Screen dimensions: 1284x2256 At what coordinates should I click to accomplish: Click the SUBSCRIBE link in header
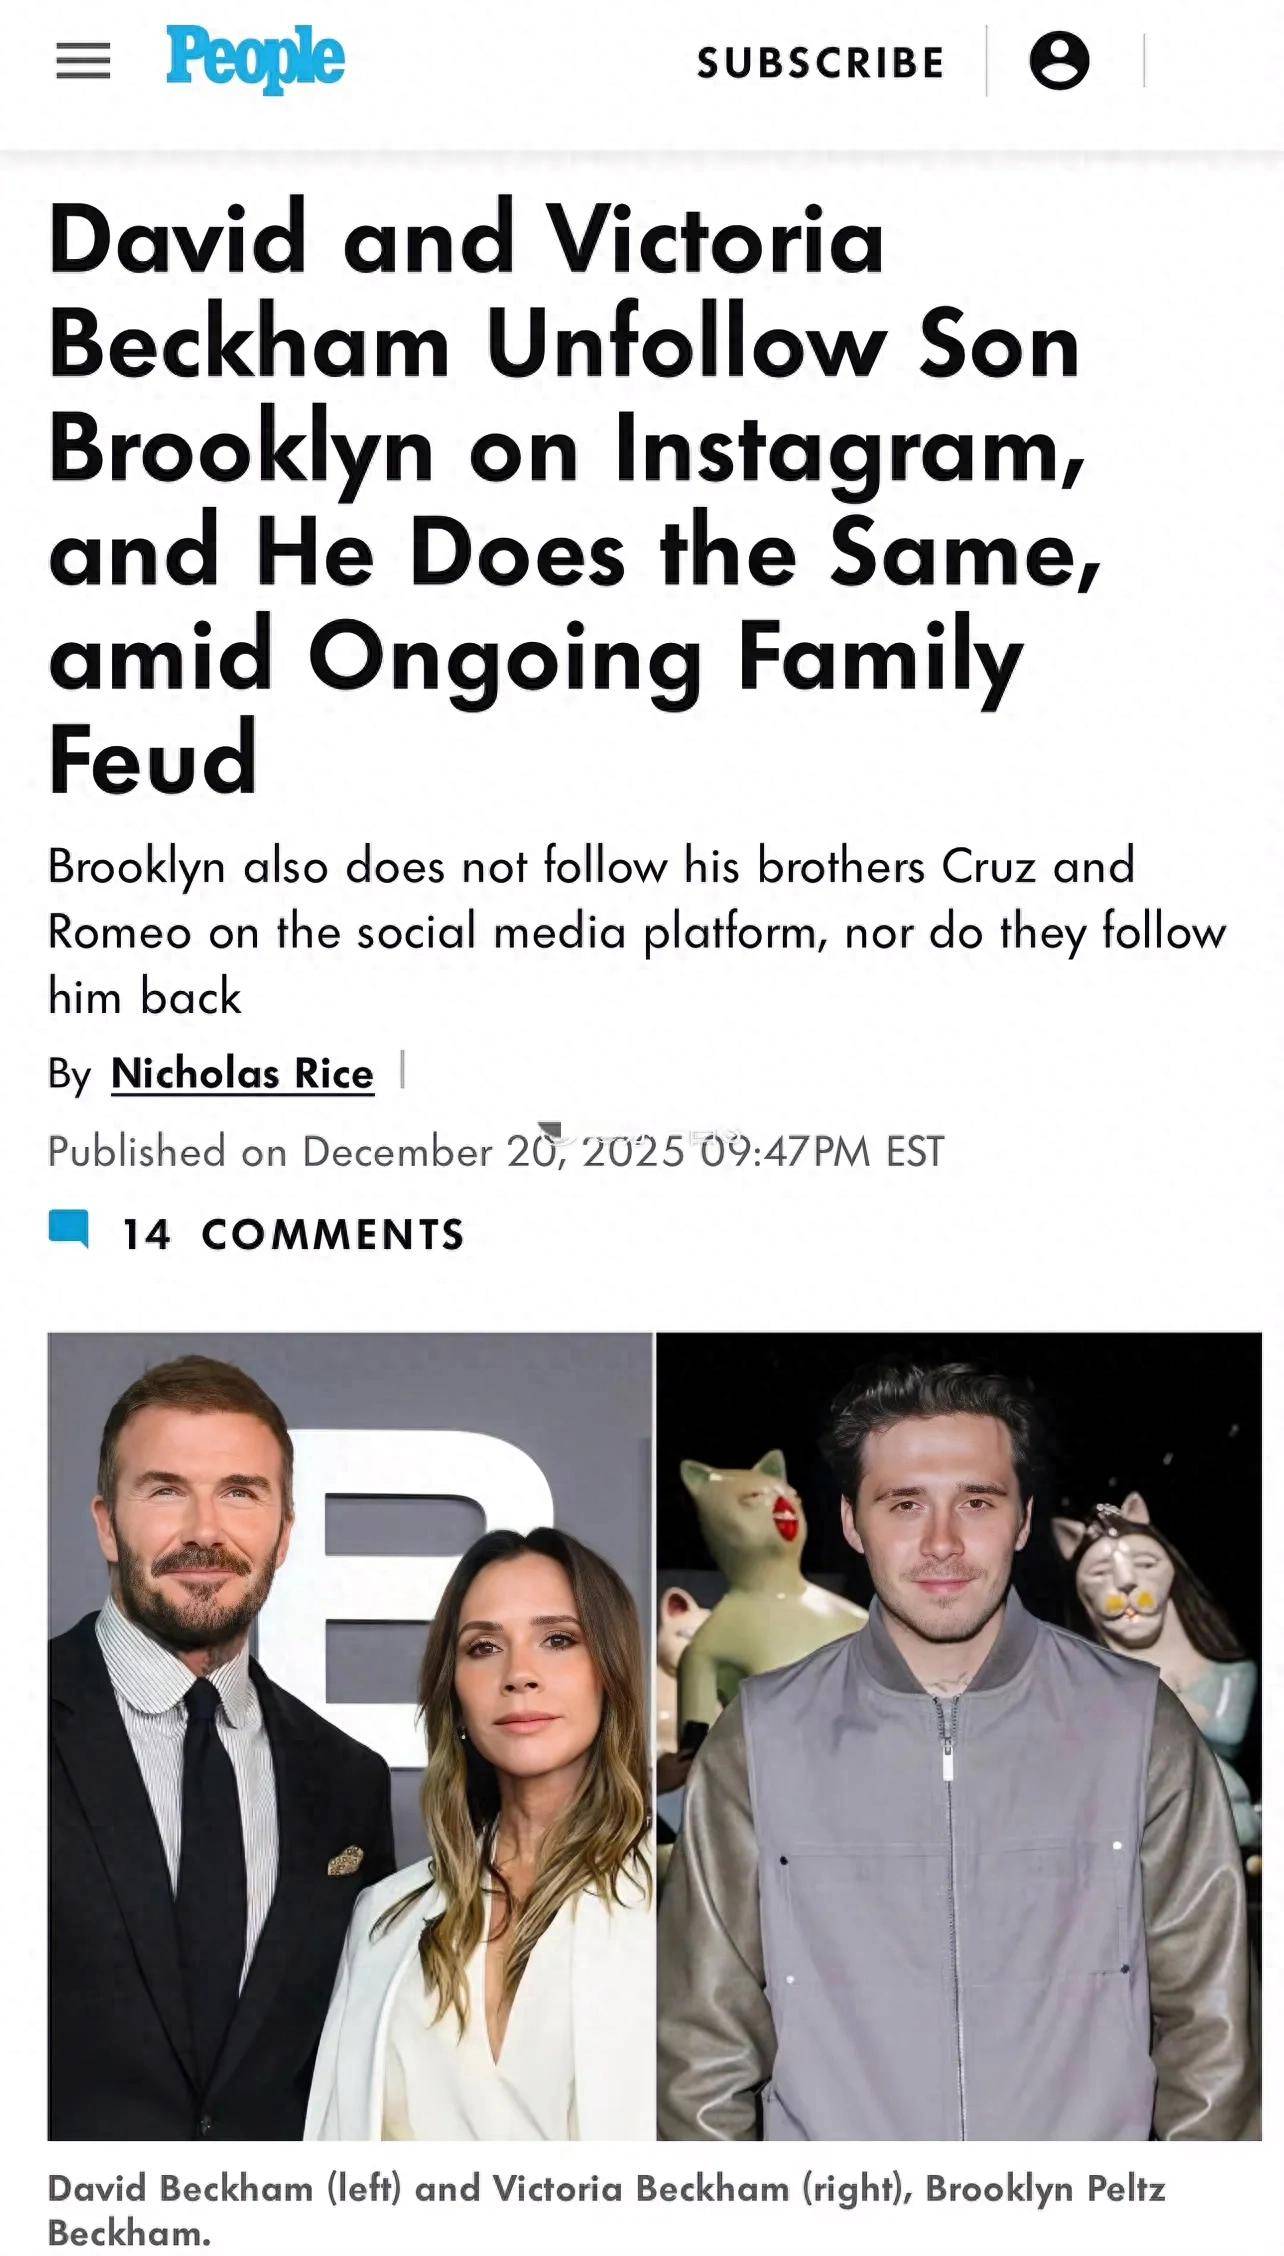820,63
